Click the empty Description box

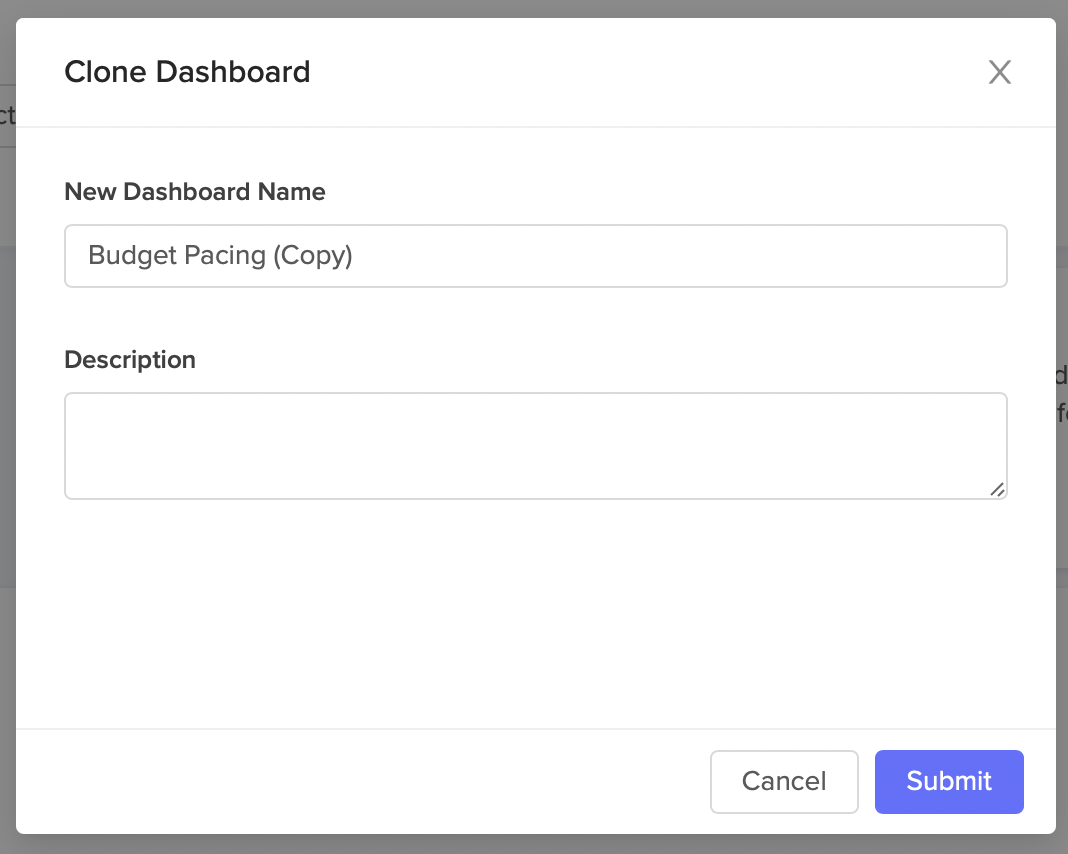[535, 445]
